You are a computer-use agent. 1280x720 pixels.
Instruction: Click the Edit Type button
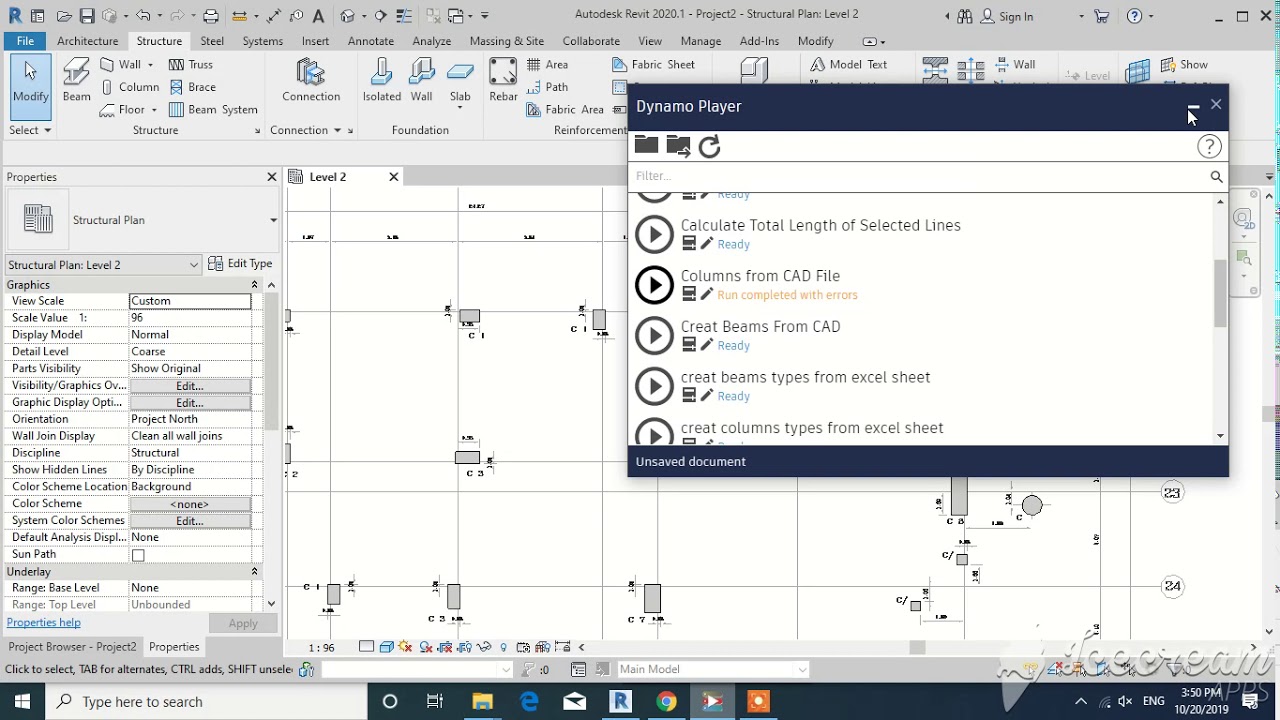coord(240,264)
